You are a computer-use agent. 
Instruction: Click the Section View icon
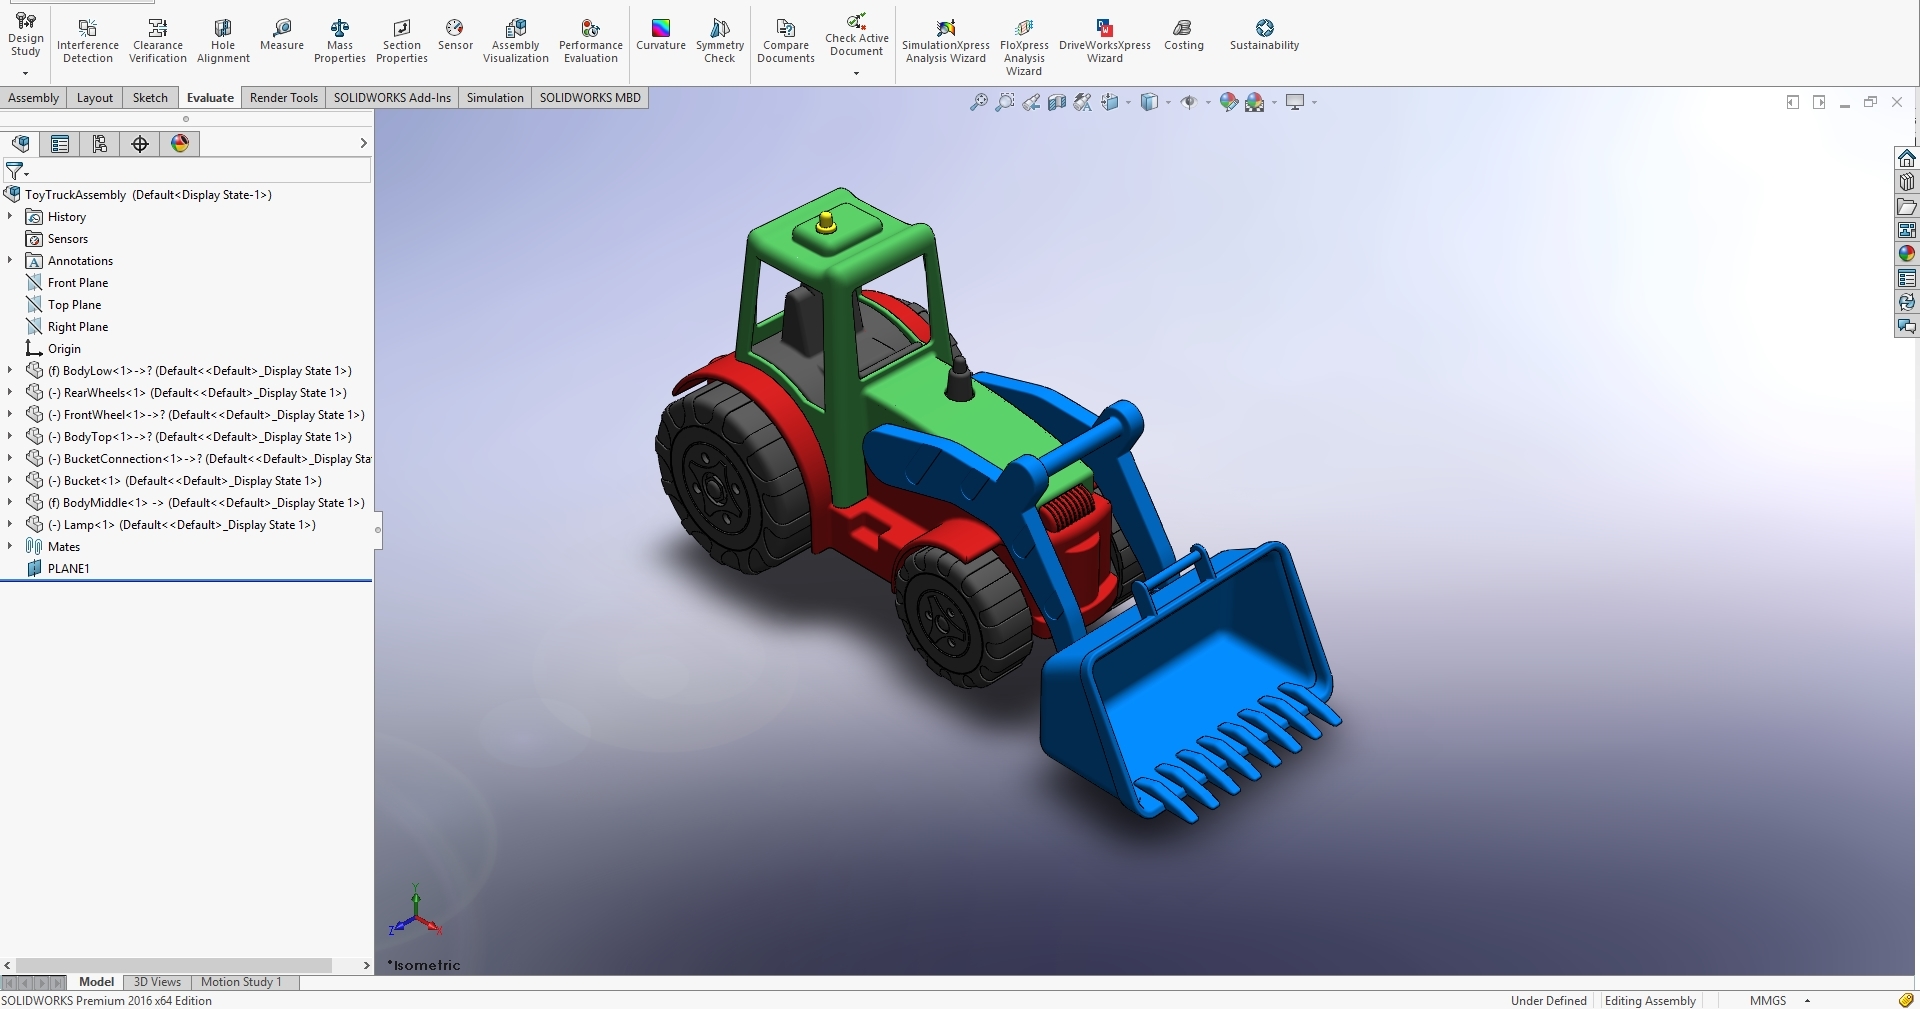tap(1055, 101)
